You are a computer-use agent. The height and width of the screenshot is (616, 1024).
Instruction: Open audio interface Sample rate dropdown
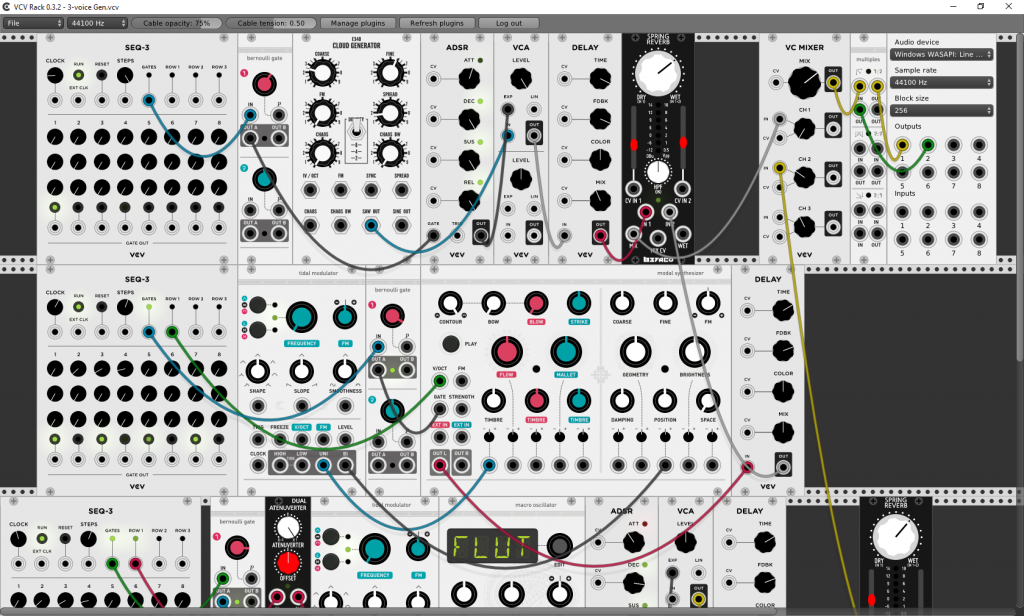click(x=941, y=82)
